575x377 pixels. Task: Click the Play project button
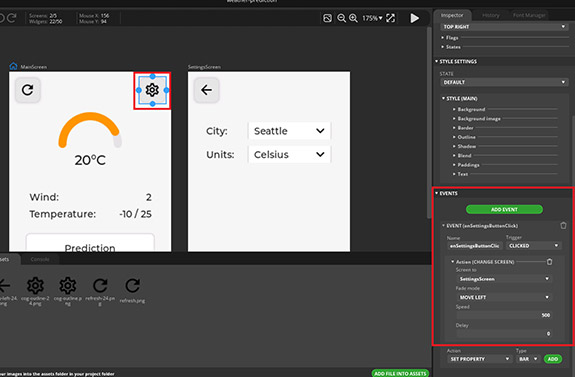[414, 18]
